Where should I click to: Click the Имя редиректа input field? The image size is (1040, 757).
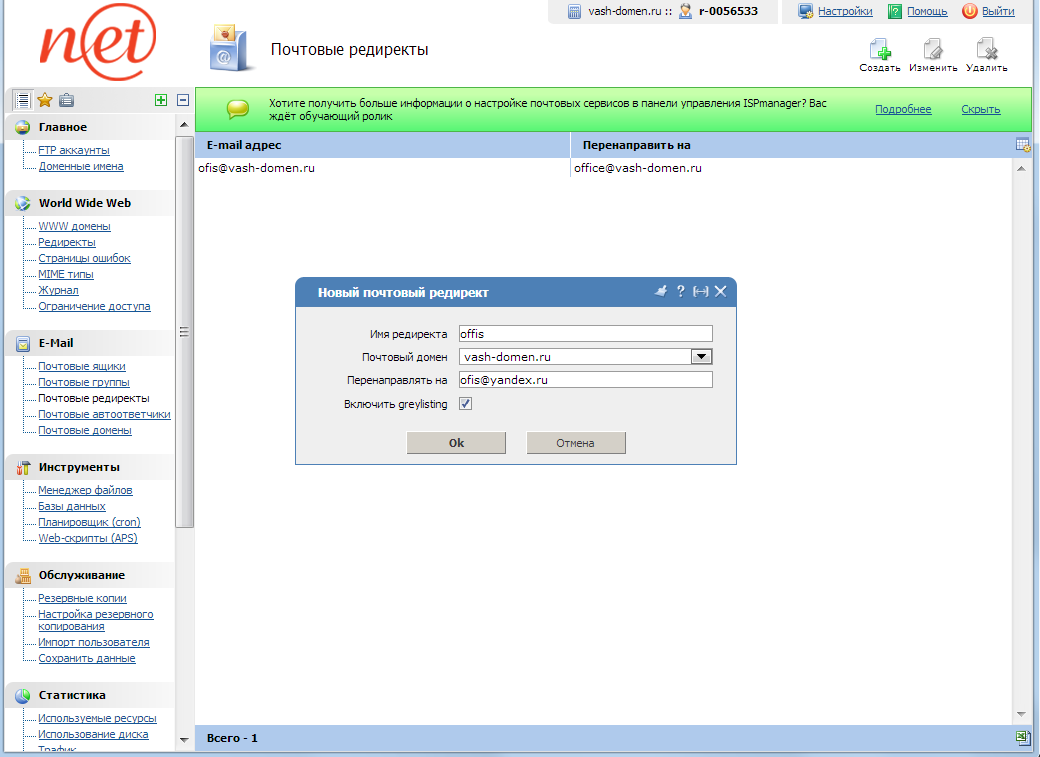[585, 333]
